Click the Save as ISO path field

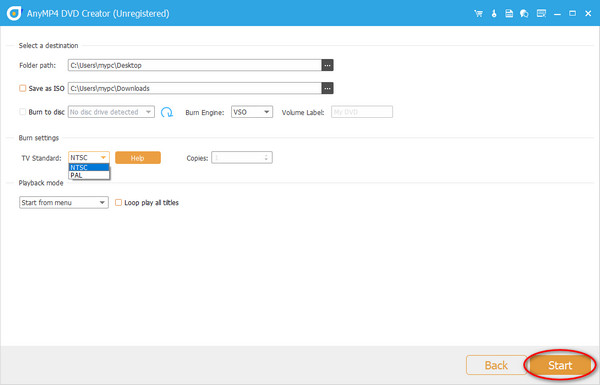tap(195, 88)
